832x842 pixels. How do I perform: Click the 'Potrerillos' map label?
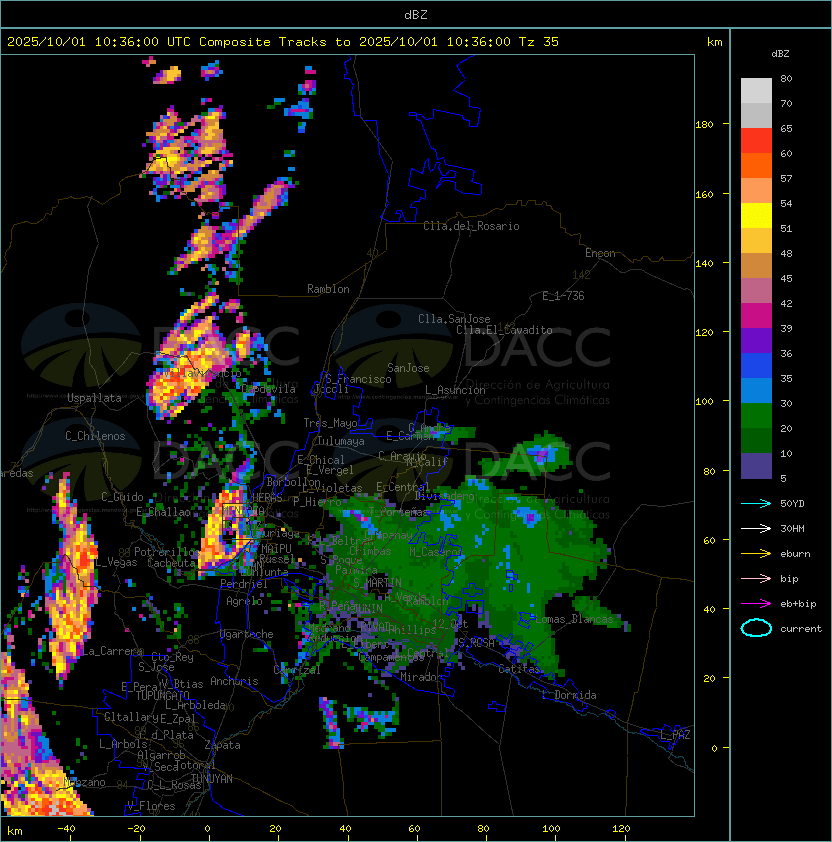[x=168, y=552]
